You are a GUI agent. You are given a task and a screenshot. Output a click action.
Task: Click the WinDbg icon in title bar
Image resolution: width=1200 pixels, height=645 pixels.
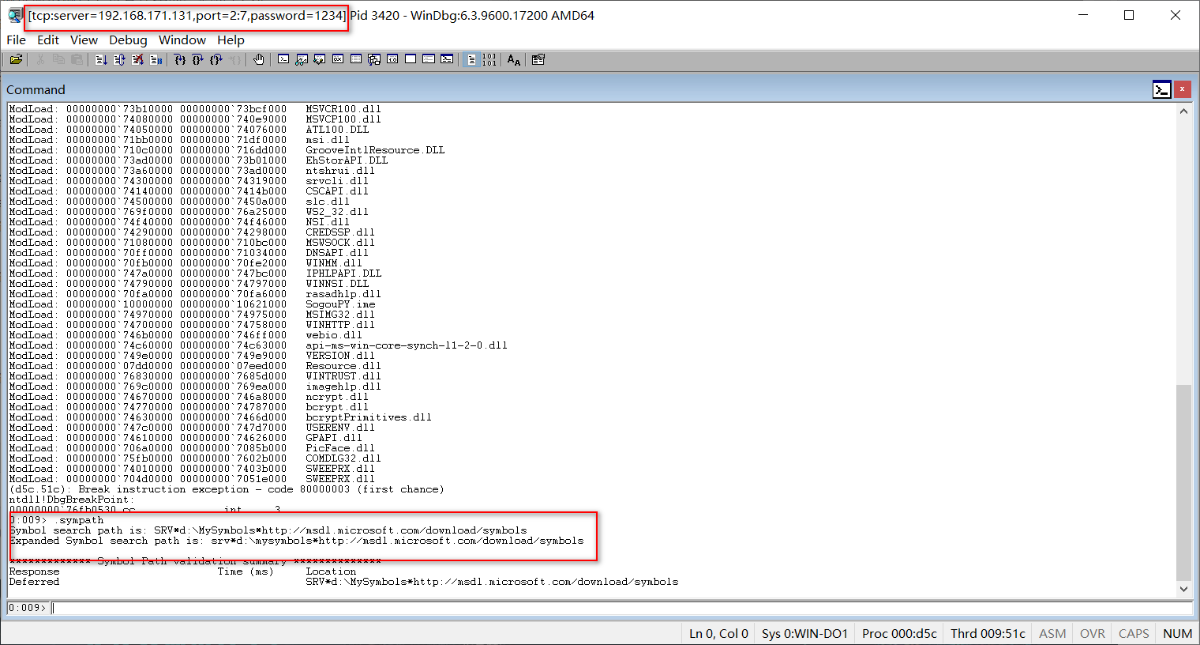pos(15,15)
